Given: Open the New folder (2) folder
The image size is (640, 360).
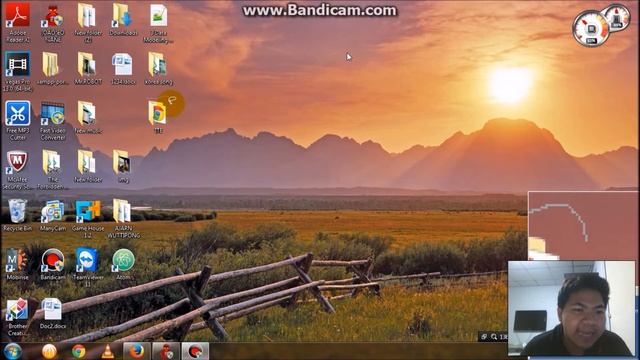Looking at the screenshot, I should tap(87, 22).
